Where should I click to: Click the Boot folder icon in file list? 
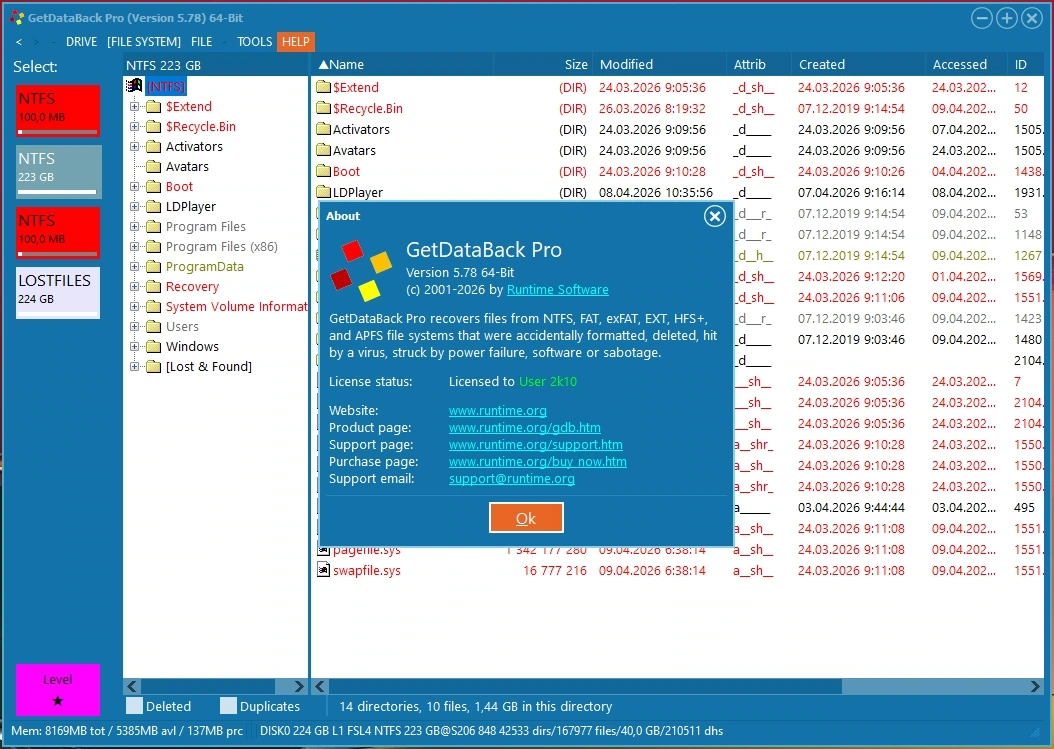tap(323, 171)
